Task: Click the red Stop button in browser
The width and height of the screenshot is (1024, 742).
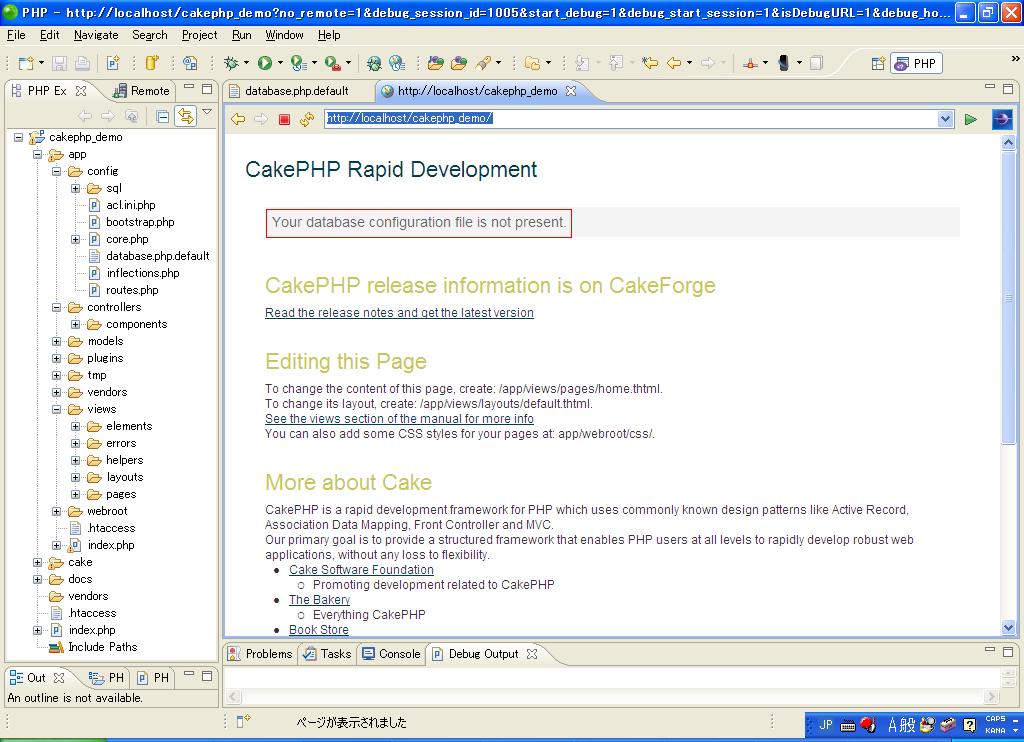Action: (284, 119)
